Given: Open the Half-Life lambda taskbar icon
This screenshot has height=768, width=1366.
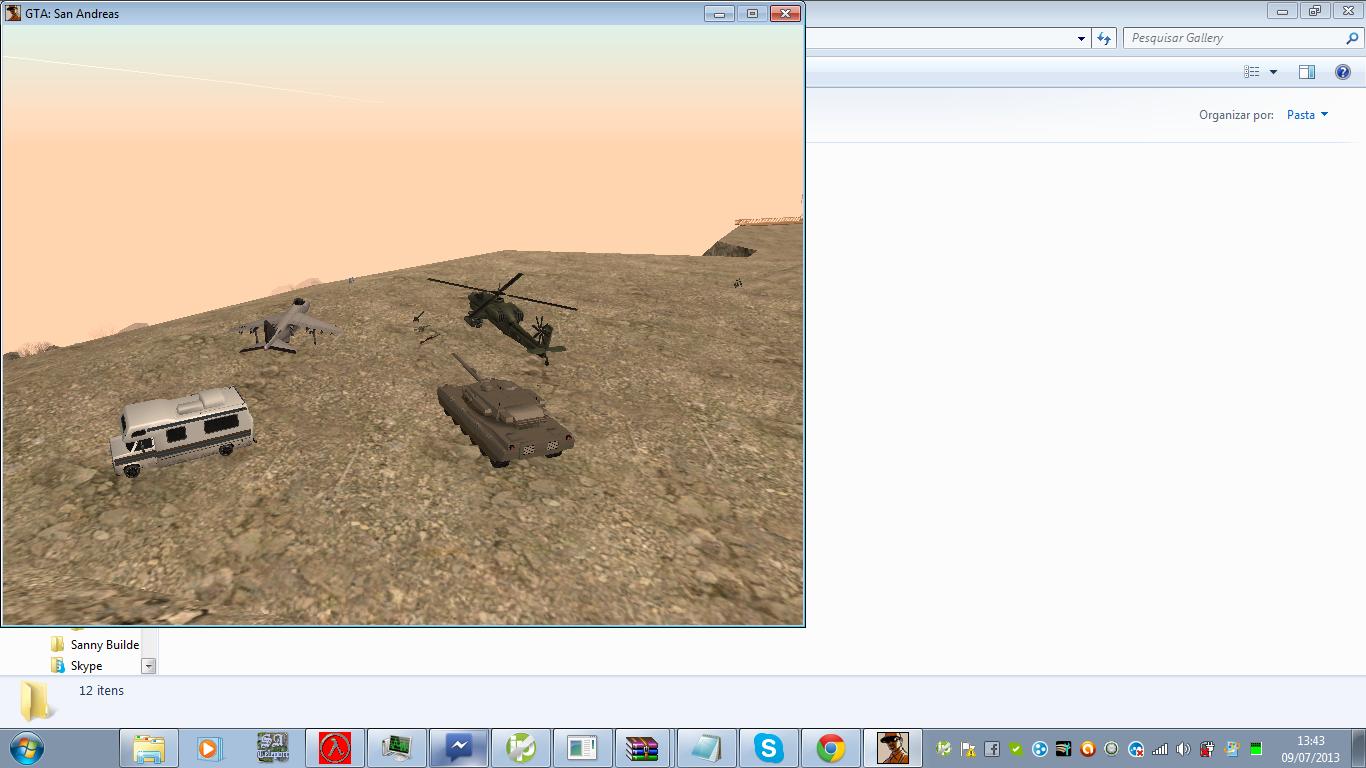Looking at the screenshot, I should pyautogui.click(x=335, y=748).
